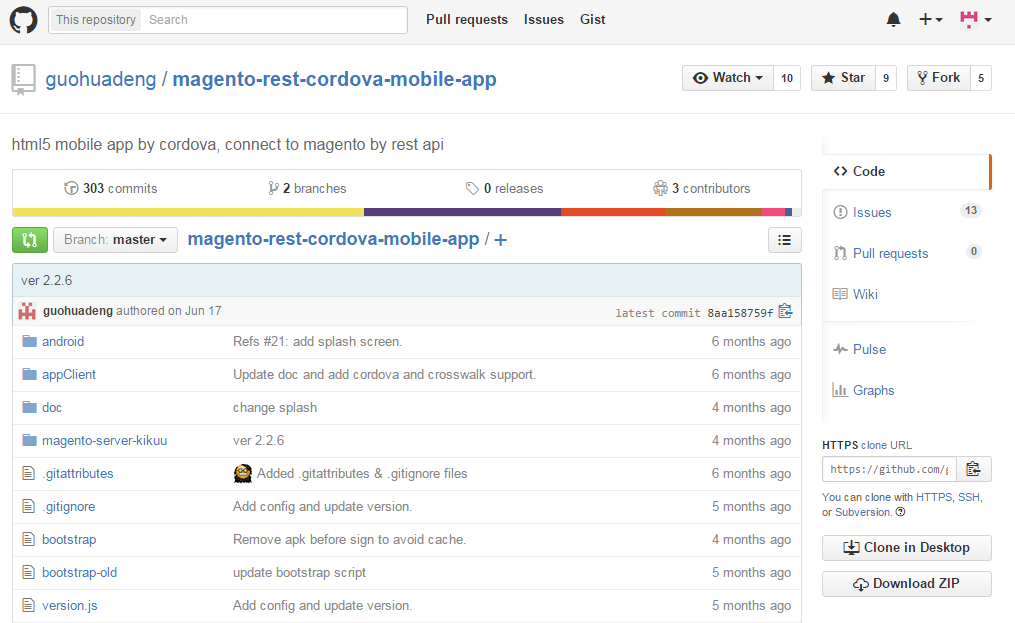Click the HTTPS clone URL text field
The width and height of the screenshot is (1015, 623).
coord(889,469)
